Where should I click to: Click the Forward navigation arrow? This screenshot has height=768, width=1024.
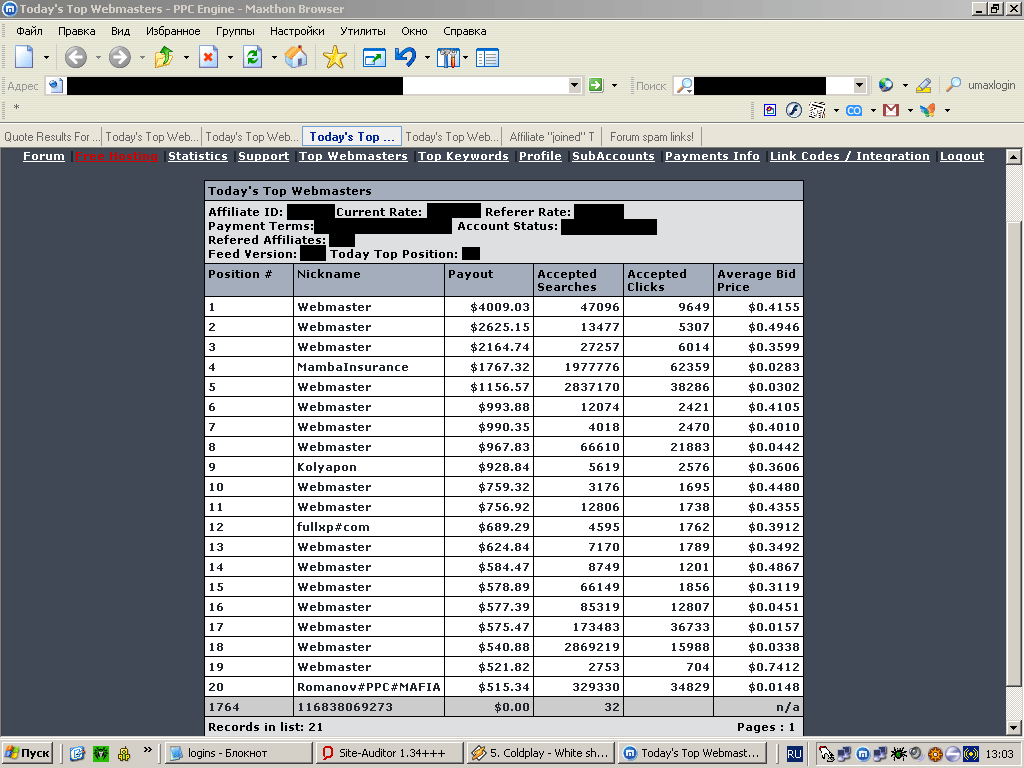(x=120, y=58)
